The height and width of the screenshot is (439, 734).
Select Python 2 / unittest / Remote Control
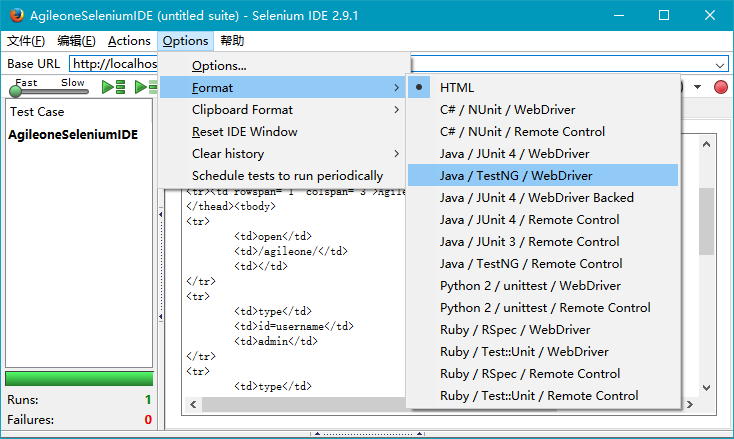coord(543,307)
